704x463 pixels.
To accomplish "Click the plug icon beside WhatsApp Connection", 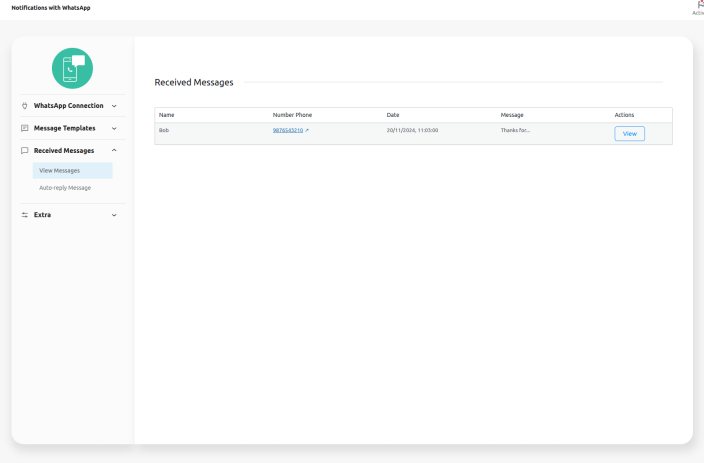I will (25, 106).
